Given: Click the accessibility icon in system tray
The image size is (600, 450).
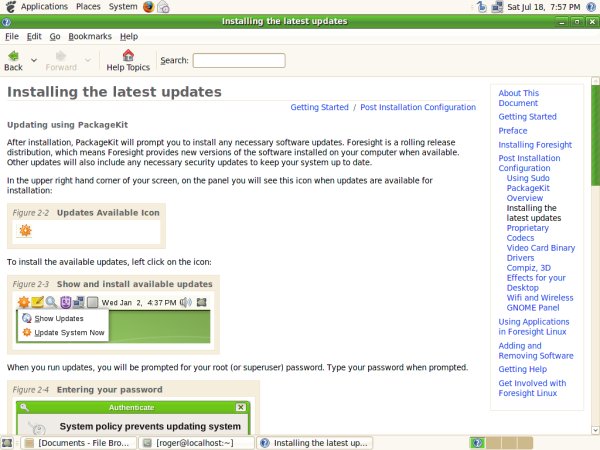Looking at the screenshot, I should 482,7.
